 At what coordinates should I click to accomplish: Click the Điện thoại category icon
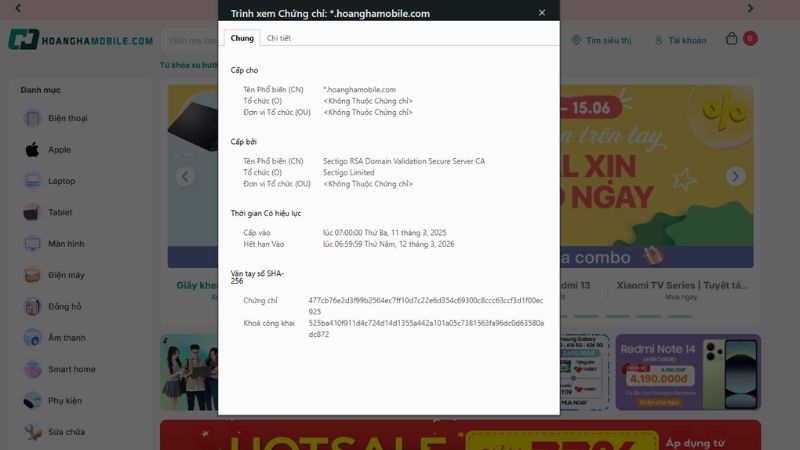coord(33,118)
